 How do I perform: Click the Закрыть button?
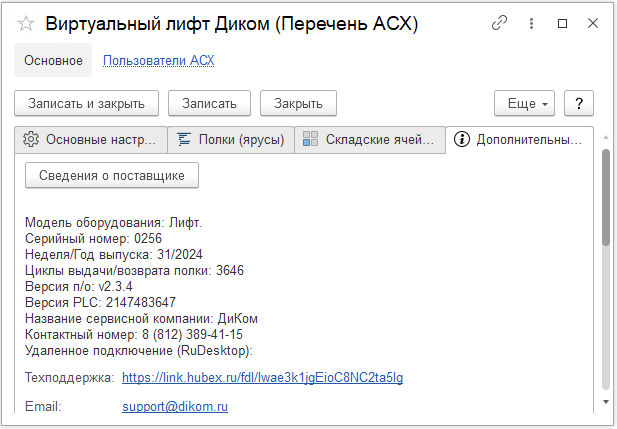click(x=298, y=103)
